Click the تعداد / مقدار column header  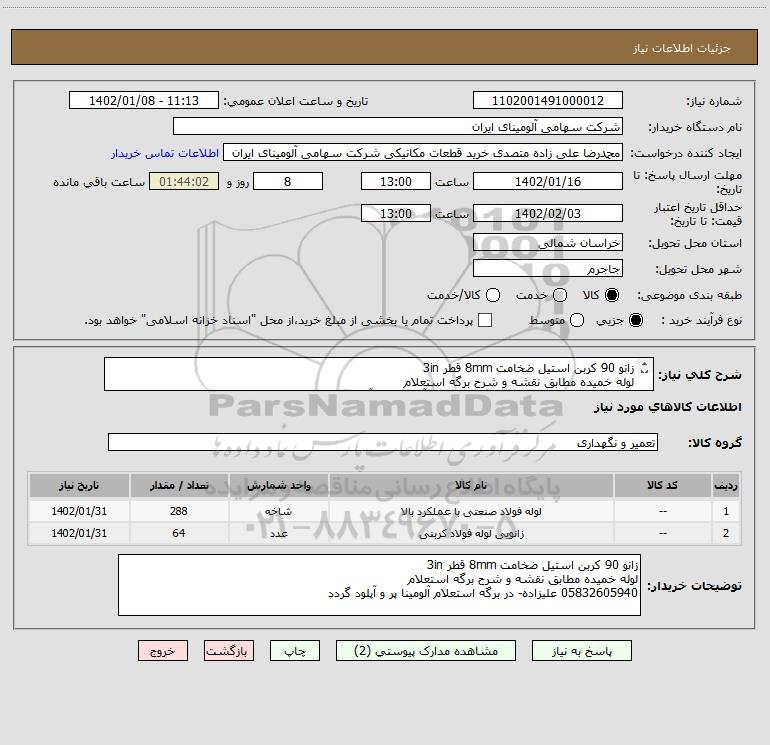click(179, 485)
